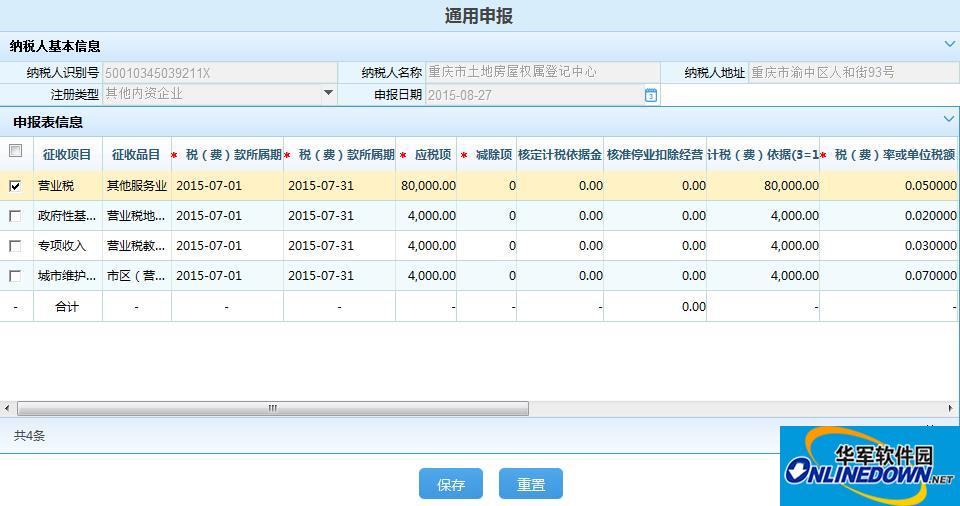The image size is (960, 506).
Task: Click the 申报日期 field showing 2015-08-27
Action: pos(534,95)
